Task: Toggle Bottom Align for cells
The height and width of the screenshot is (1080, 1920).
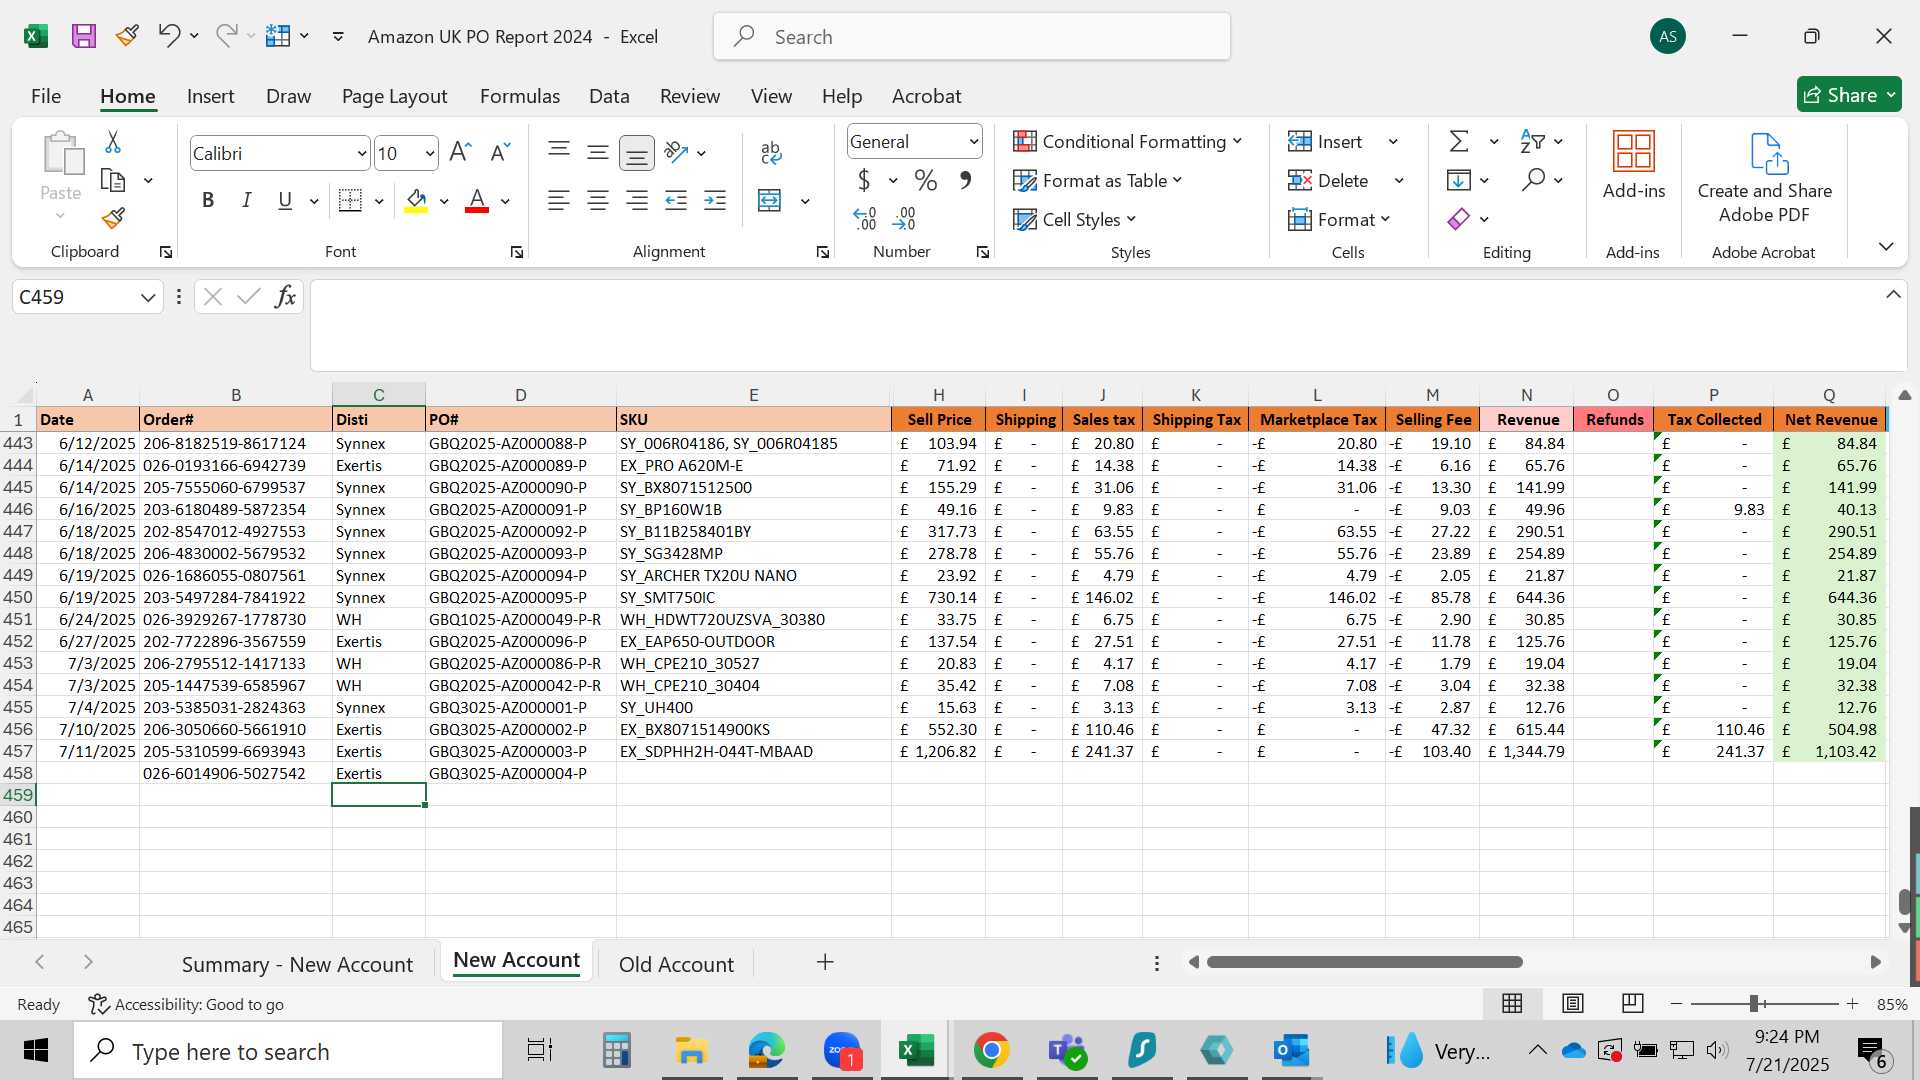Action: click(637, 152)
